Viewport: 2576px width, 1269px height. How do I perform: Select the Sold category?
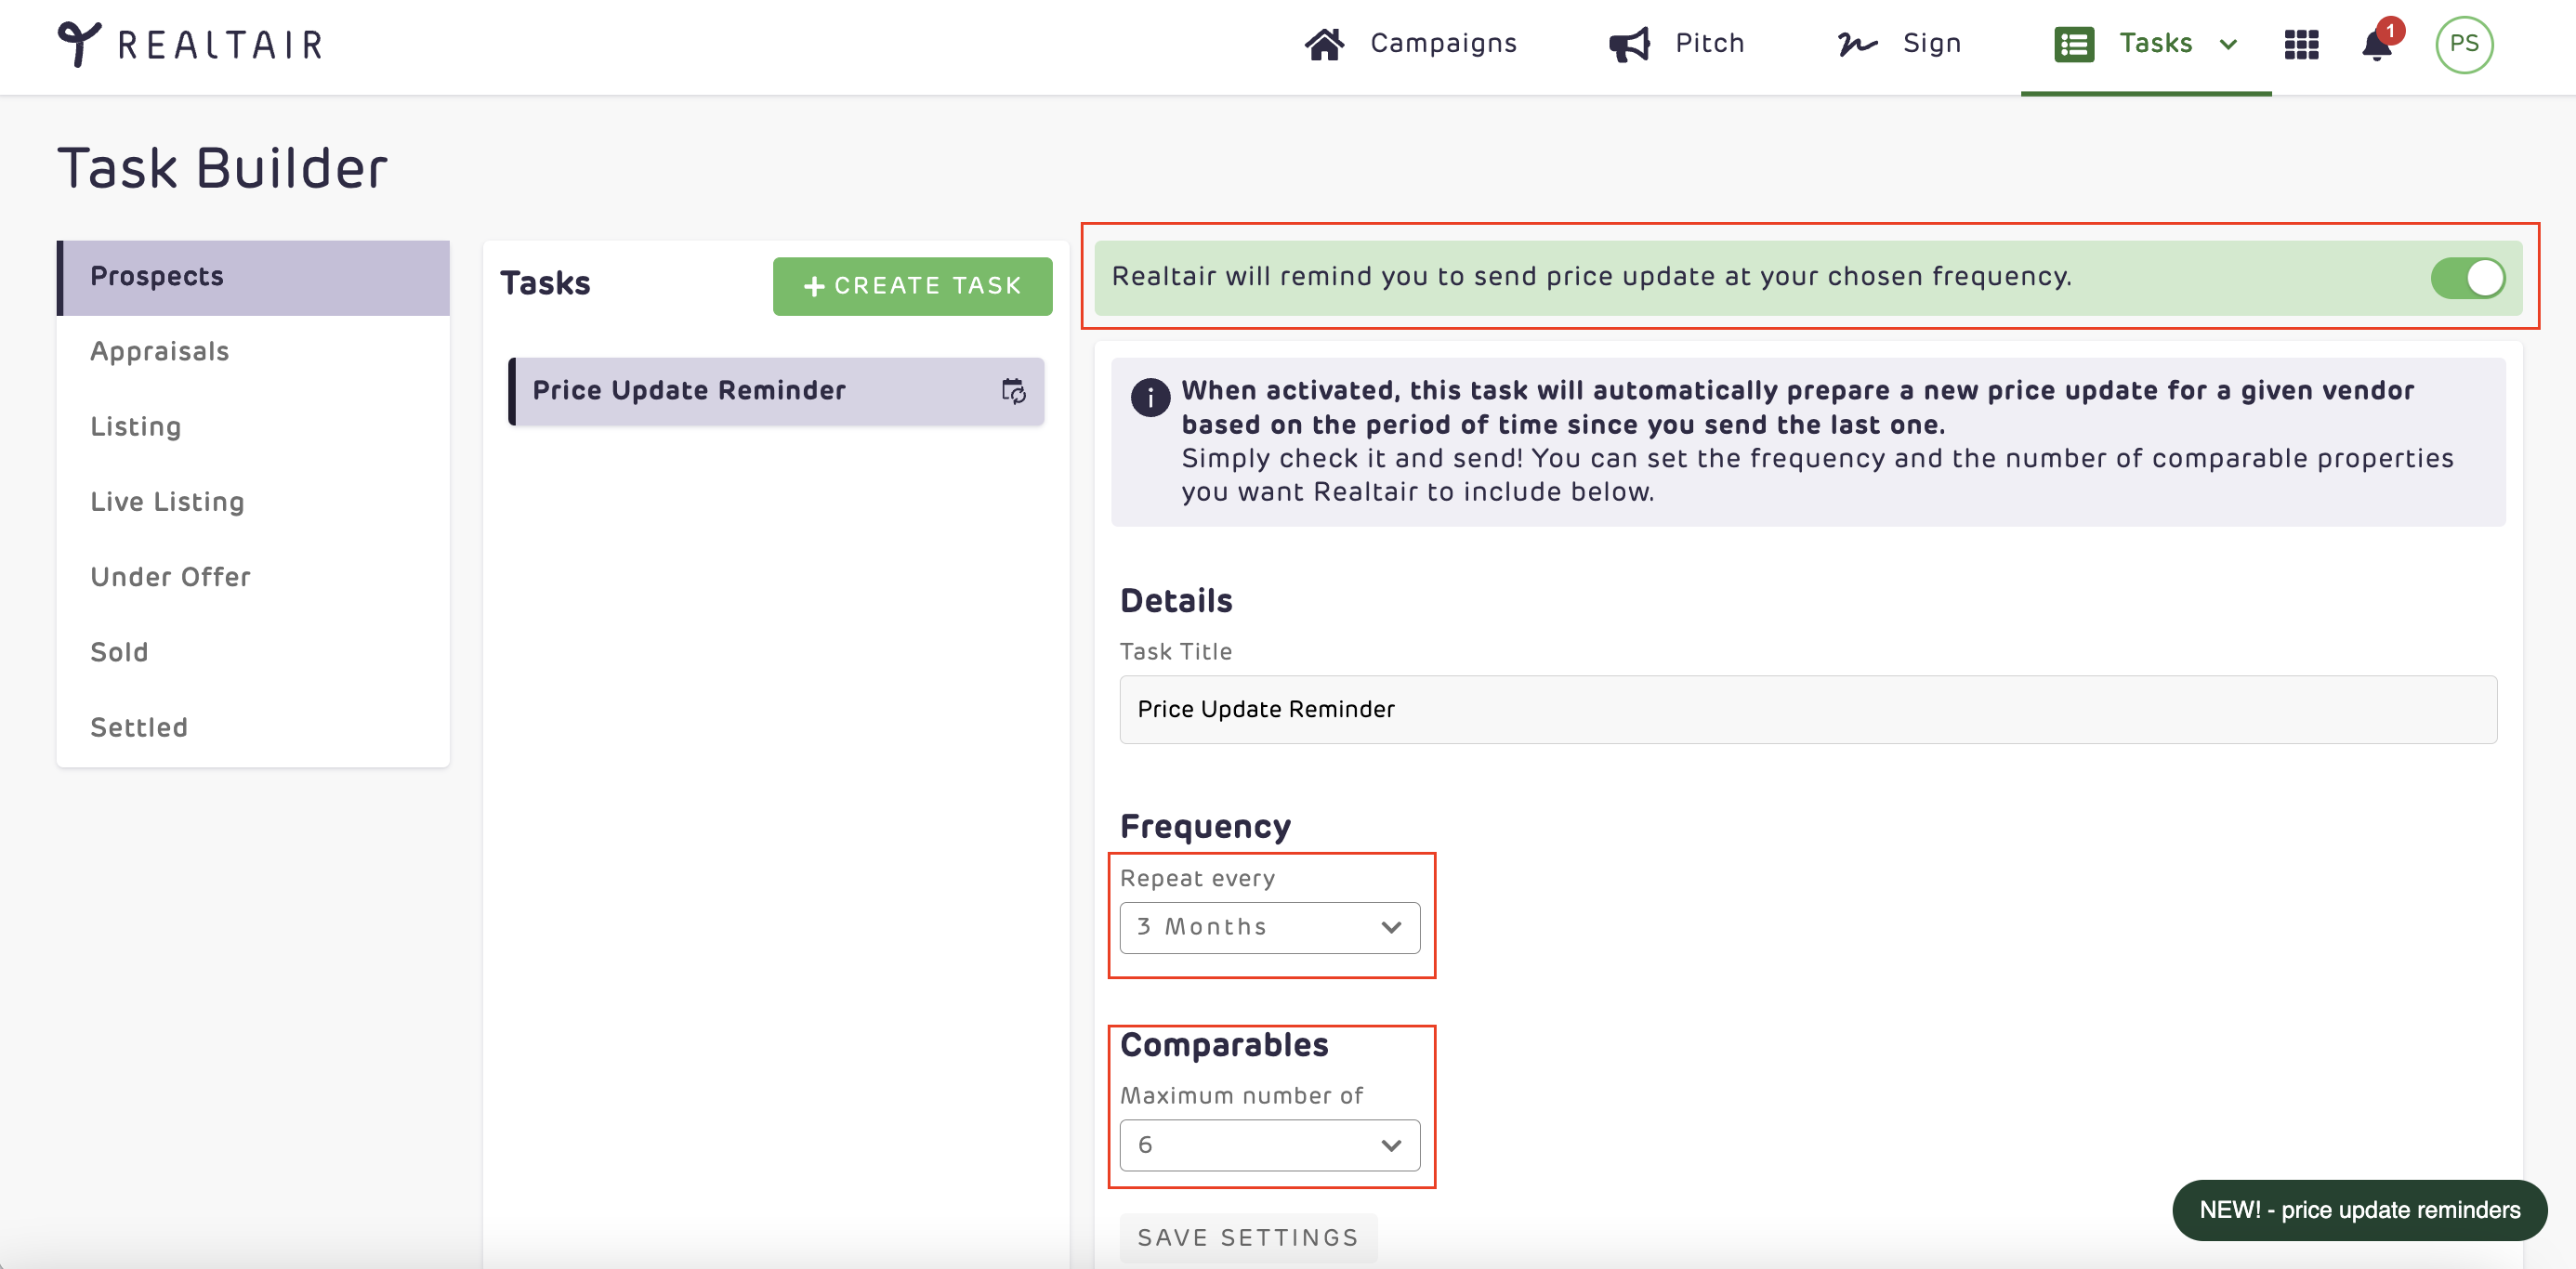point(253,652)
